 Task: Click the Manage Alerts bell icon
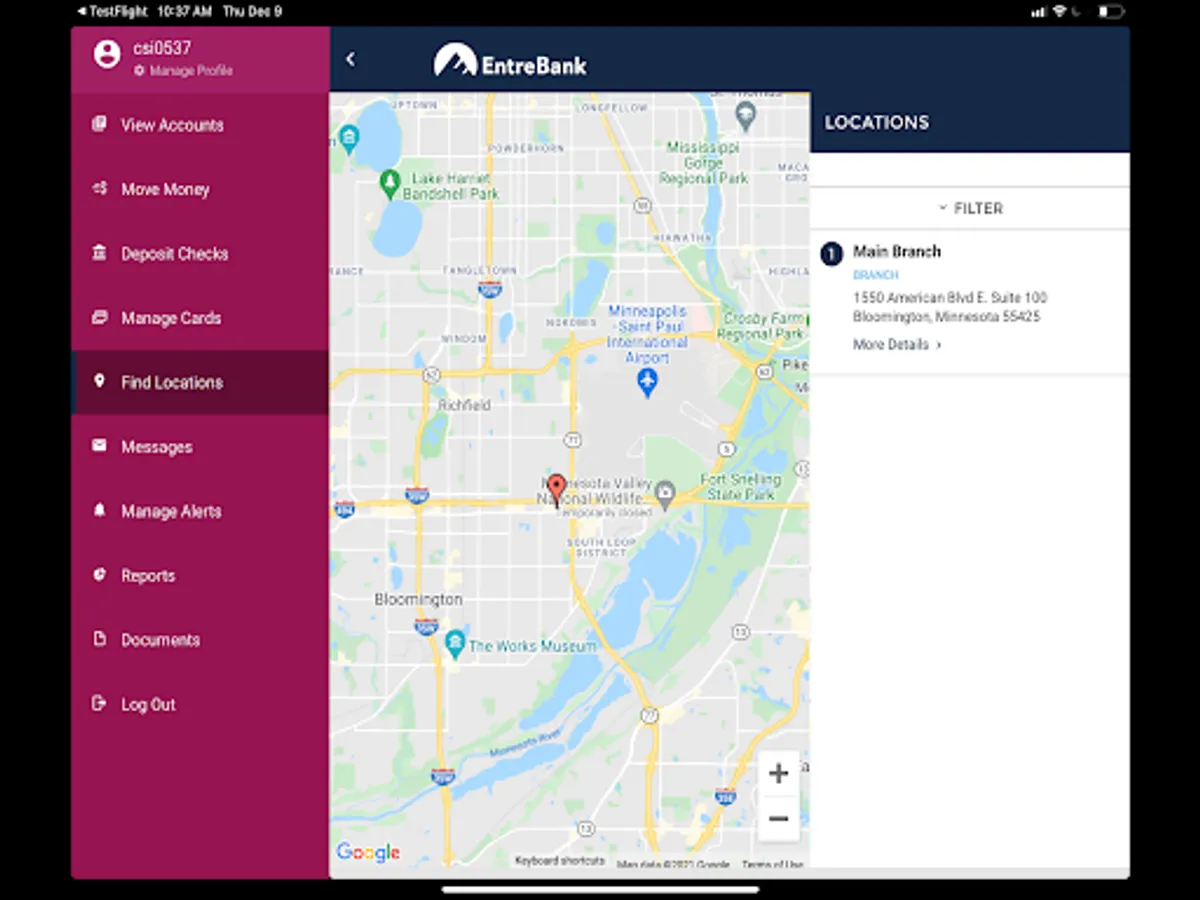click(99, 510)
